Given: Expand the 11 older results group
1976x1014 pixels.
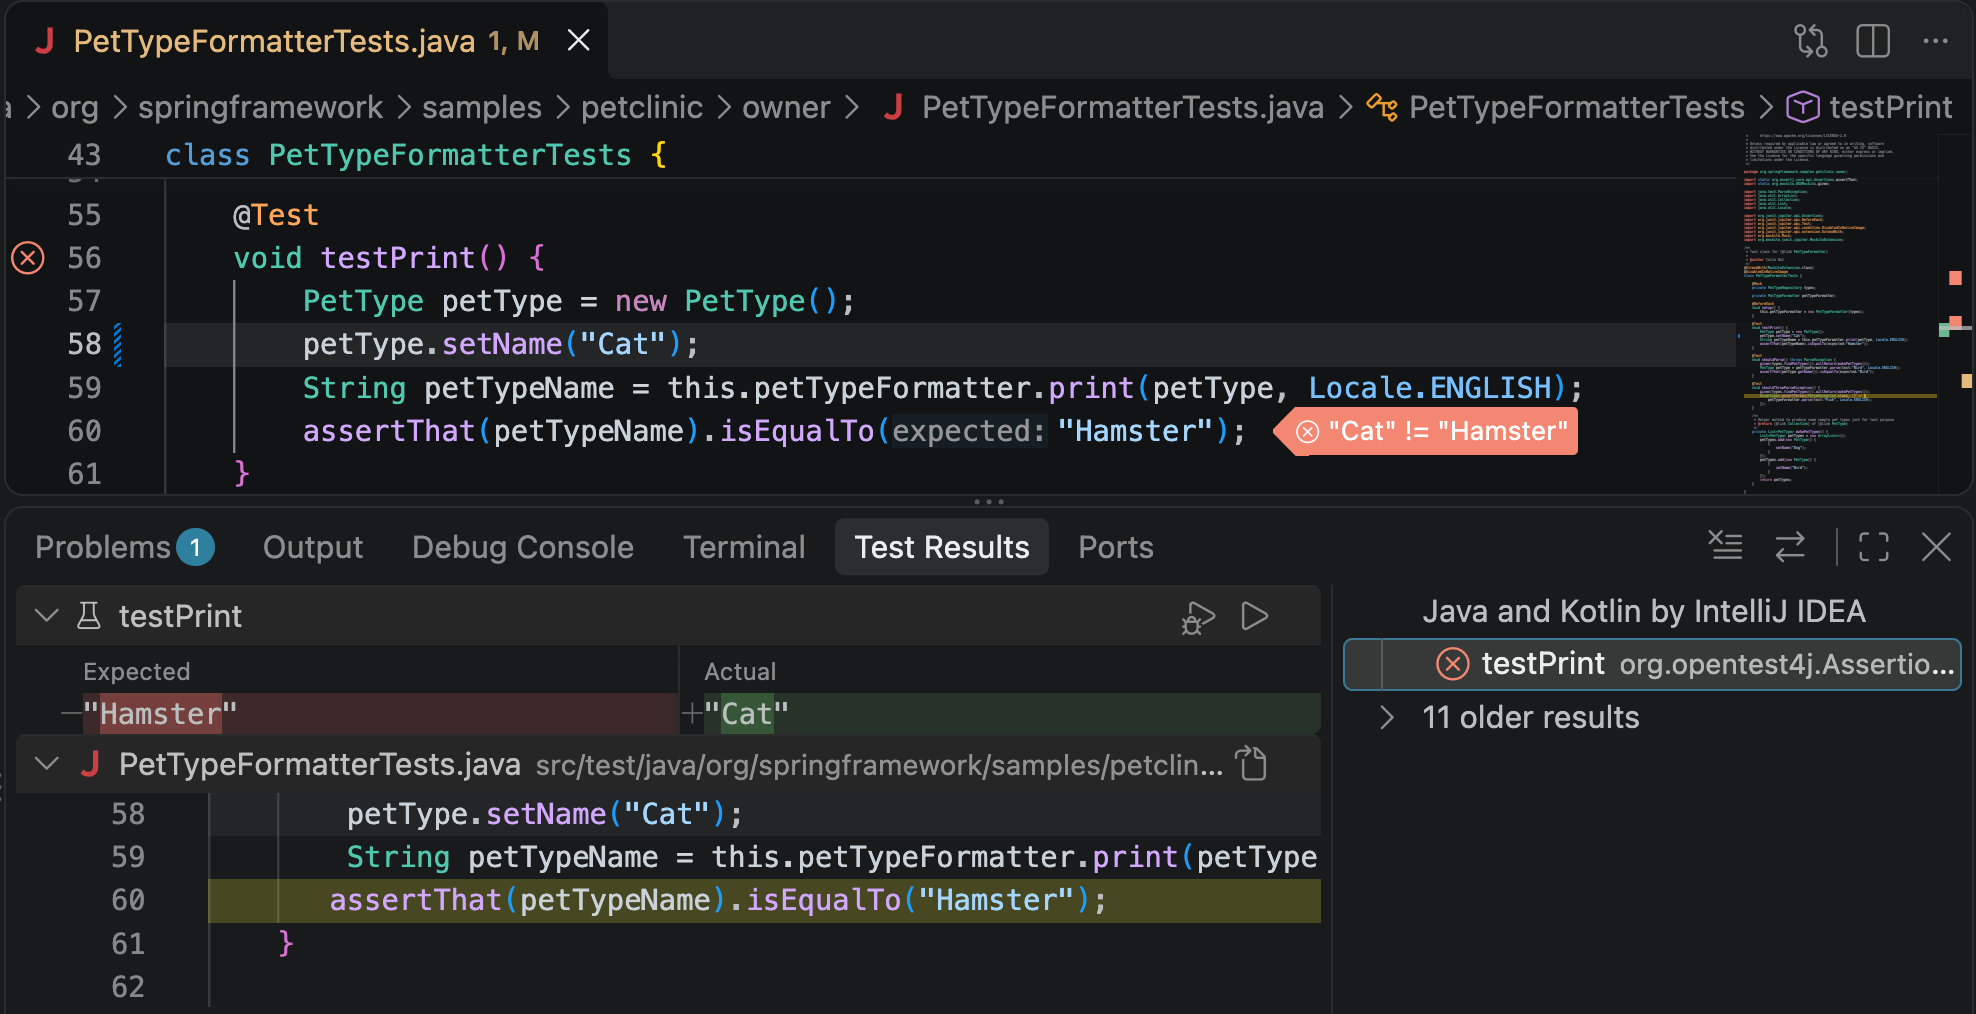Looking at the screenshot, I should (x=1386, y=717).
